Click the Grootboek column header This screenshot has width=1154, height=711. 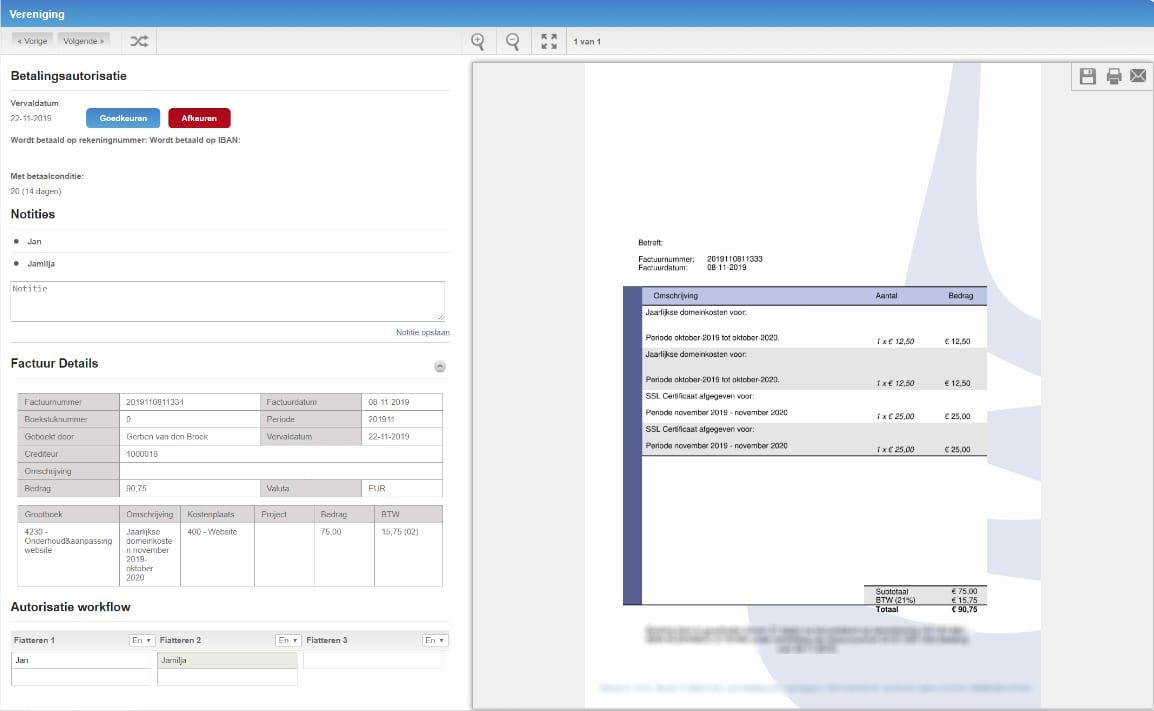pyautogui.click(x=68, y=514)
